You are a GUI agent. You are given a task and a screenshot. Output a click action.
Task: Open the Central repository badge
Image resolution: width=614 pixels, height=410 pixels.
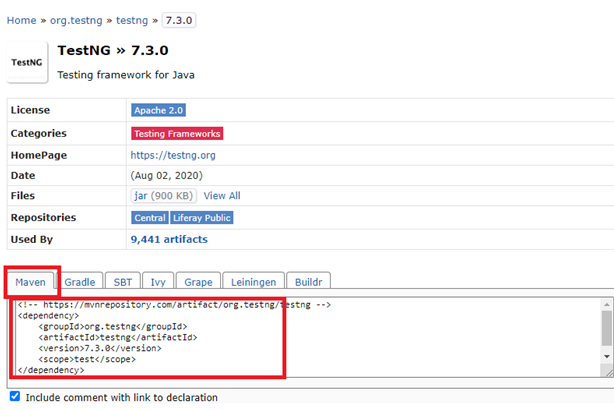click(150, 217)
